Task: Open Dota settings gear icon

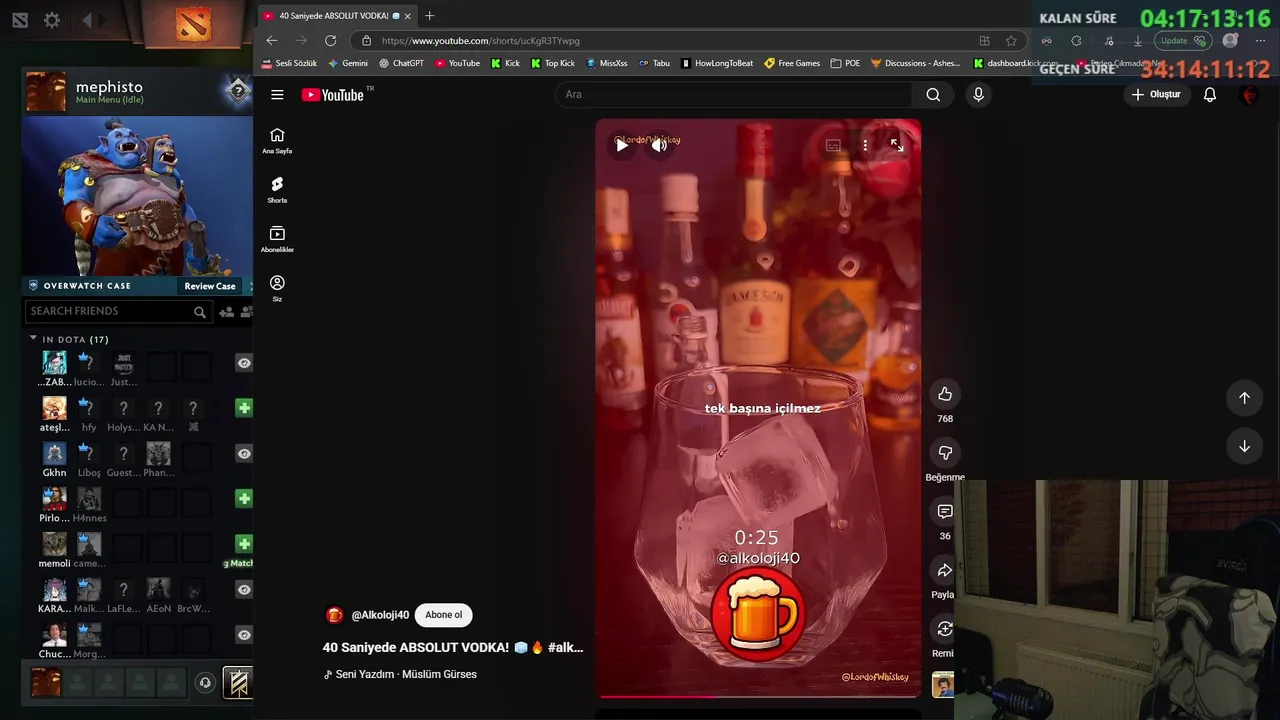Action: tap(52, 20)
